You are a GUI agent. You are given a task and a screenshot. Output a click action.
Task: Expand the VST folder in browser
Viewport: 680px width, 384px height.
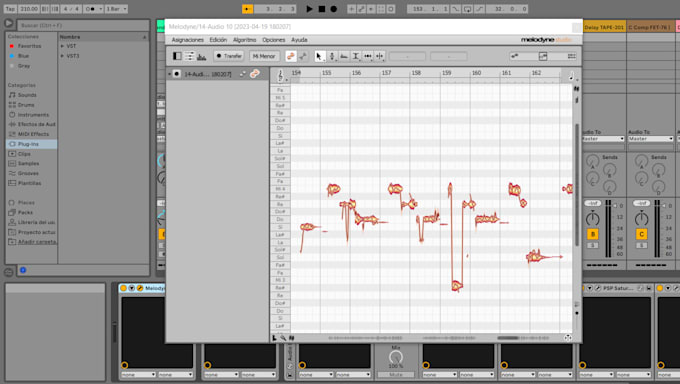[x=62, y=46]
